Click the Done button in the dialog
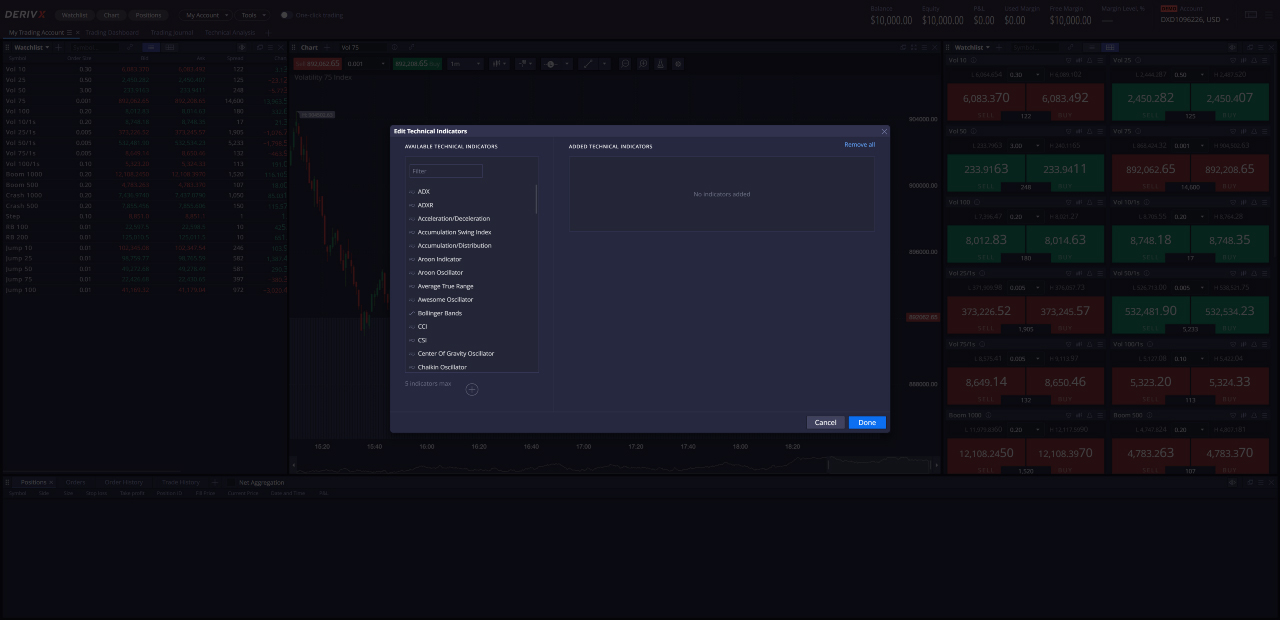Image resolution: width=1280 pixels, height=620 pixels. (866, 422)
